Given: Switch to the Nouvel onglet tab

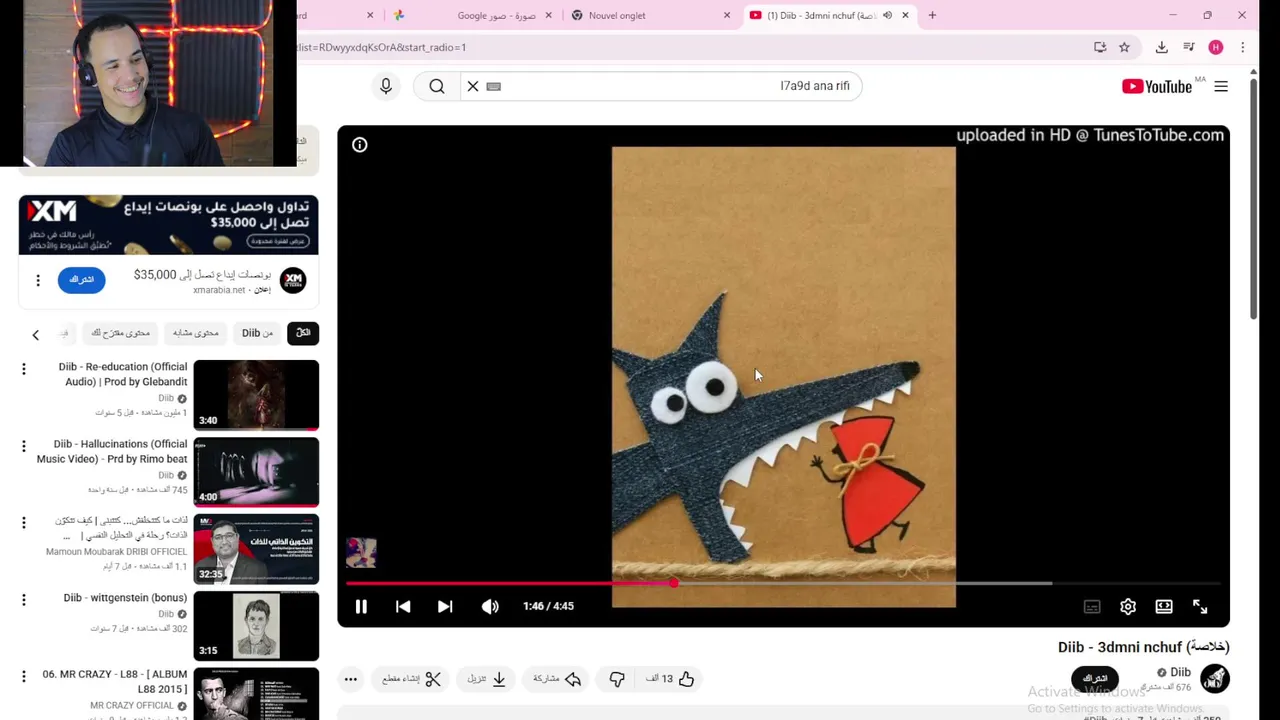Looking at the screenshot, I should pos(650,15).
